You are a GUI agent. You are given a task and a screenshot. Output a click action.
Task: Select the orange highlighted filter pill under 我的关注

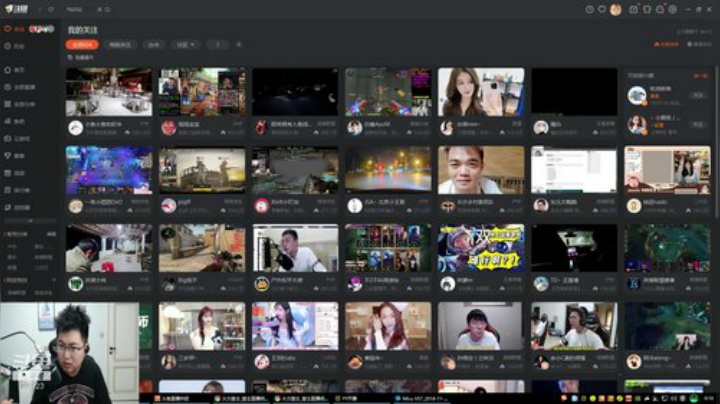tap(82, 45)
